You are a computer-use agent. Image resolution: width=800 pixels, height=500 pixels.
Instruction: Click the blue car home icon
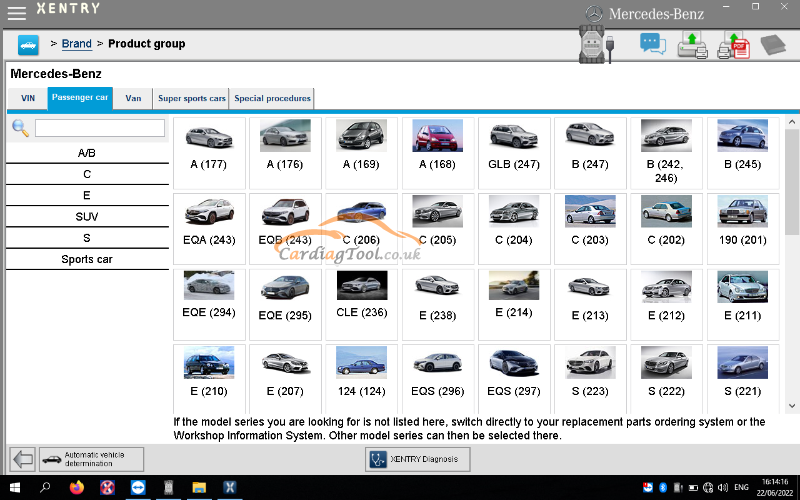[x=28, y=45]
